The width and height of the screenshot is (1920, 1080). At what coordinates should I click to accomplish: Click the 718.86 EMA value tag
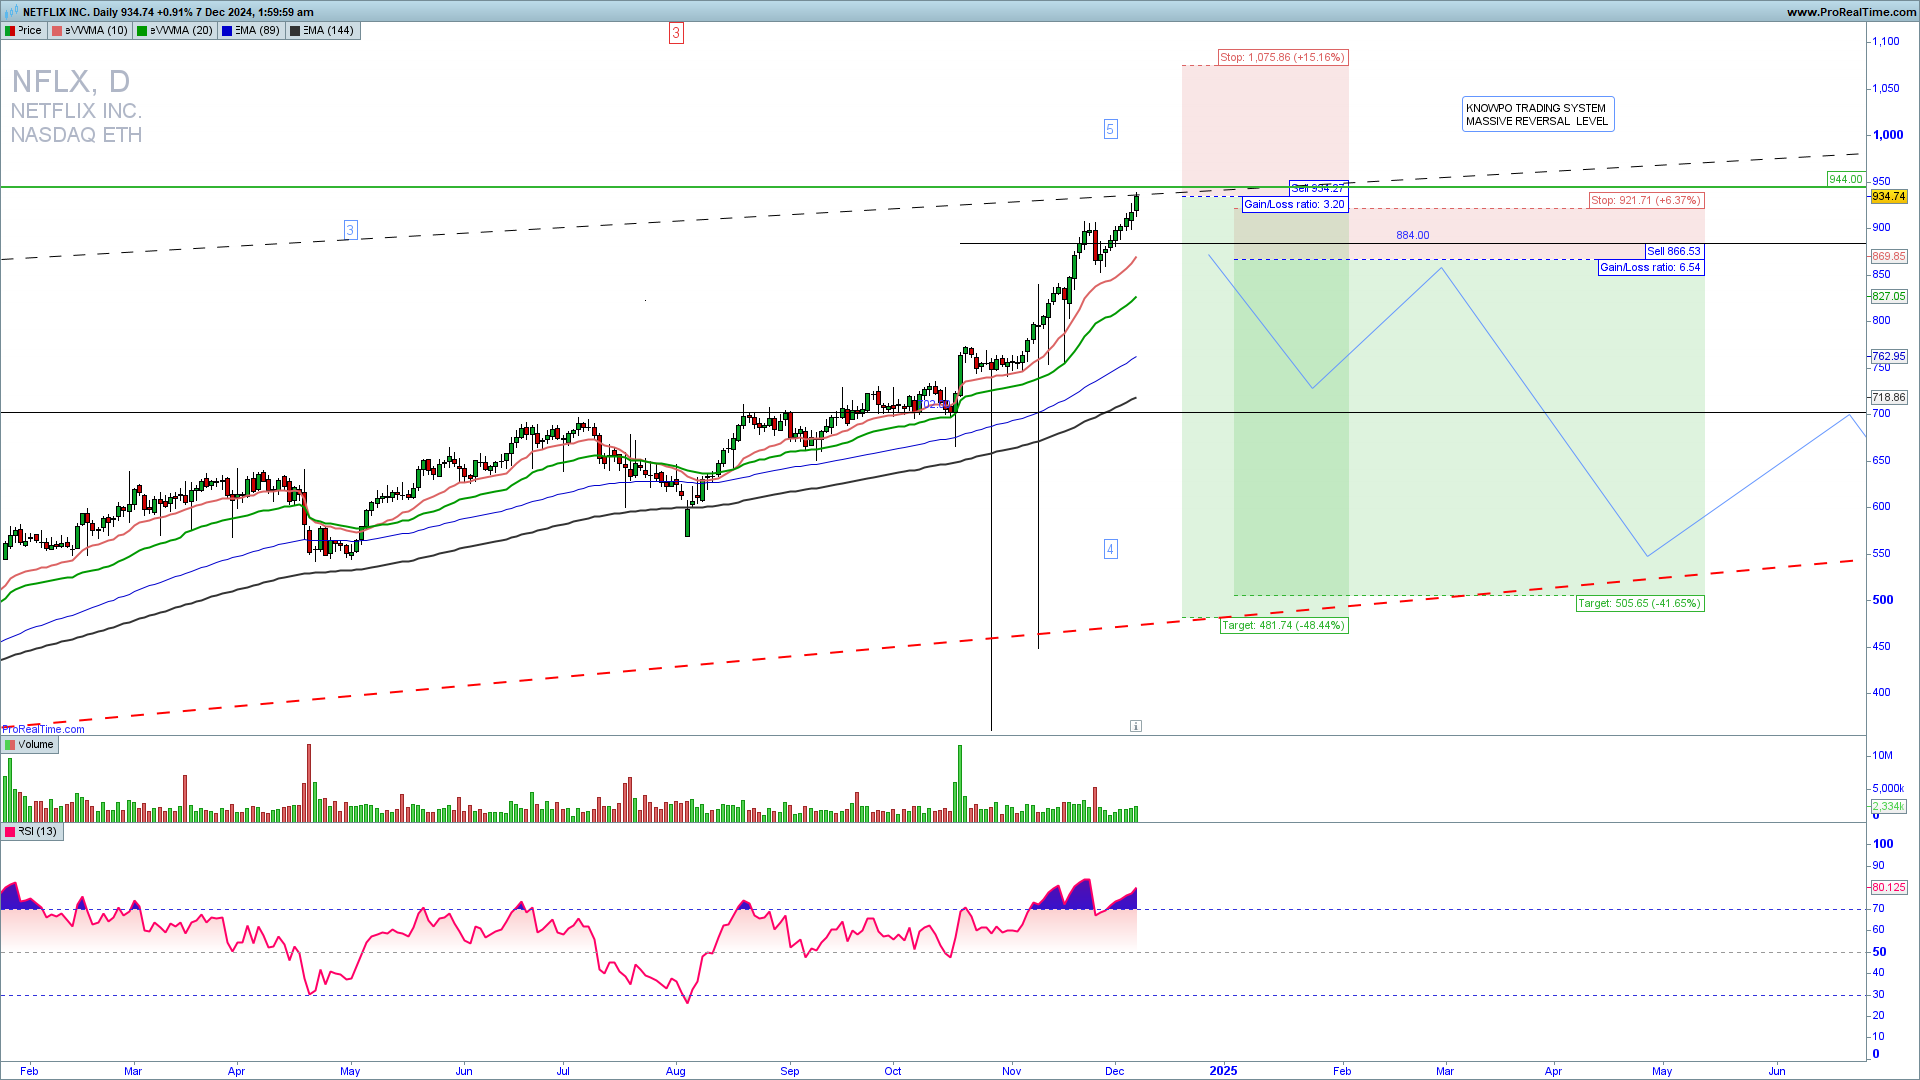tap(1889, 397)
